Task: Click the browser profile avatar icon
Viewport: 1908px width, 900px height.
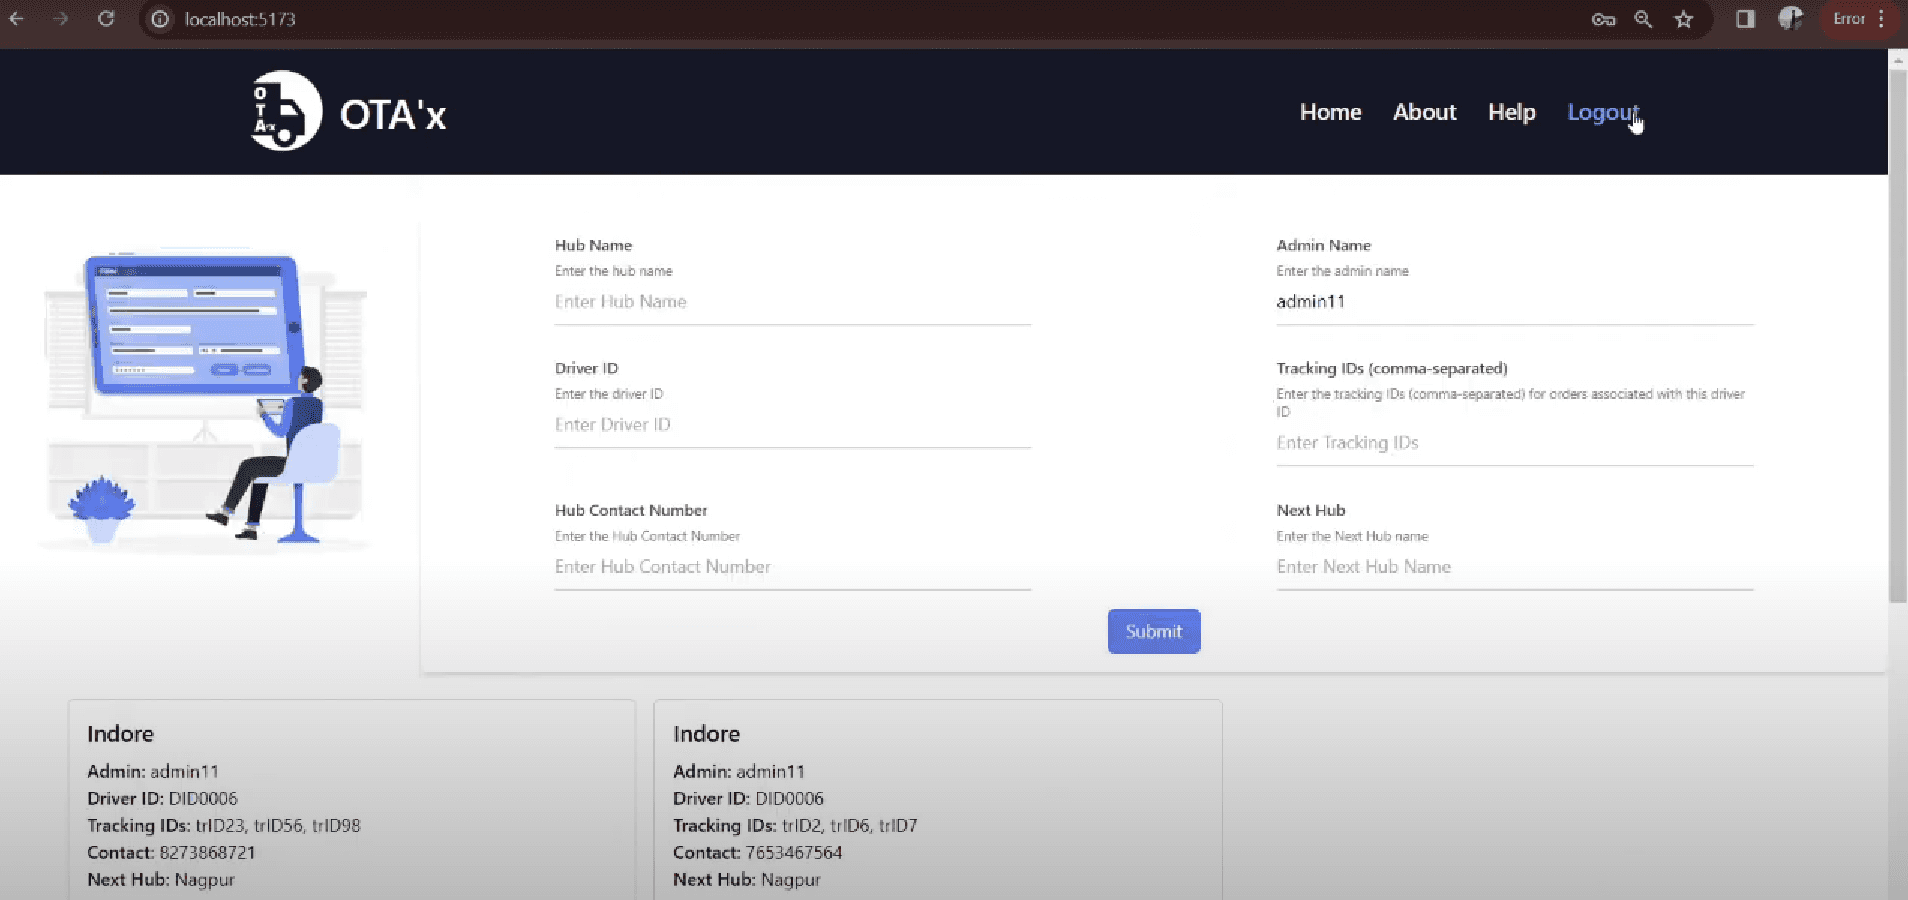Action: point(1791,19)
